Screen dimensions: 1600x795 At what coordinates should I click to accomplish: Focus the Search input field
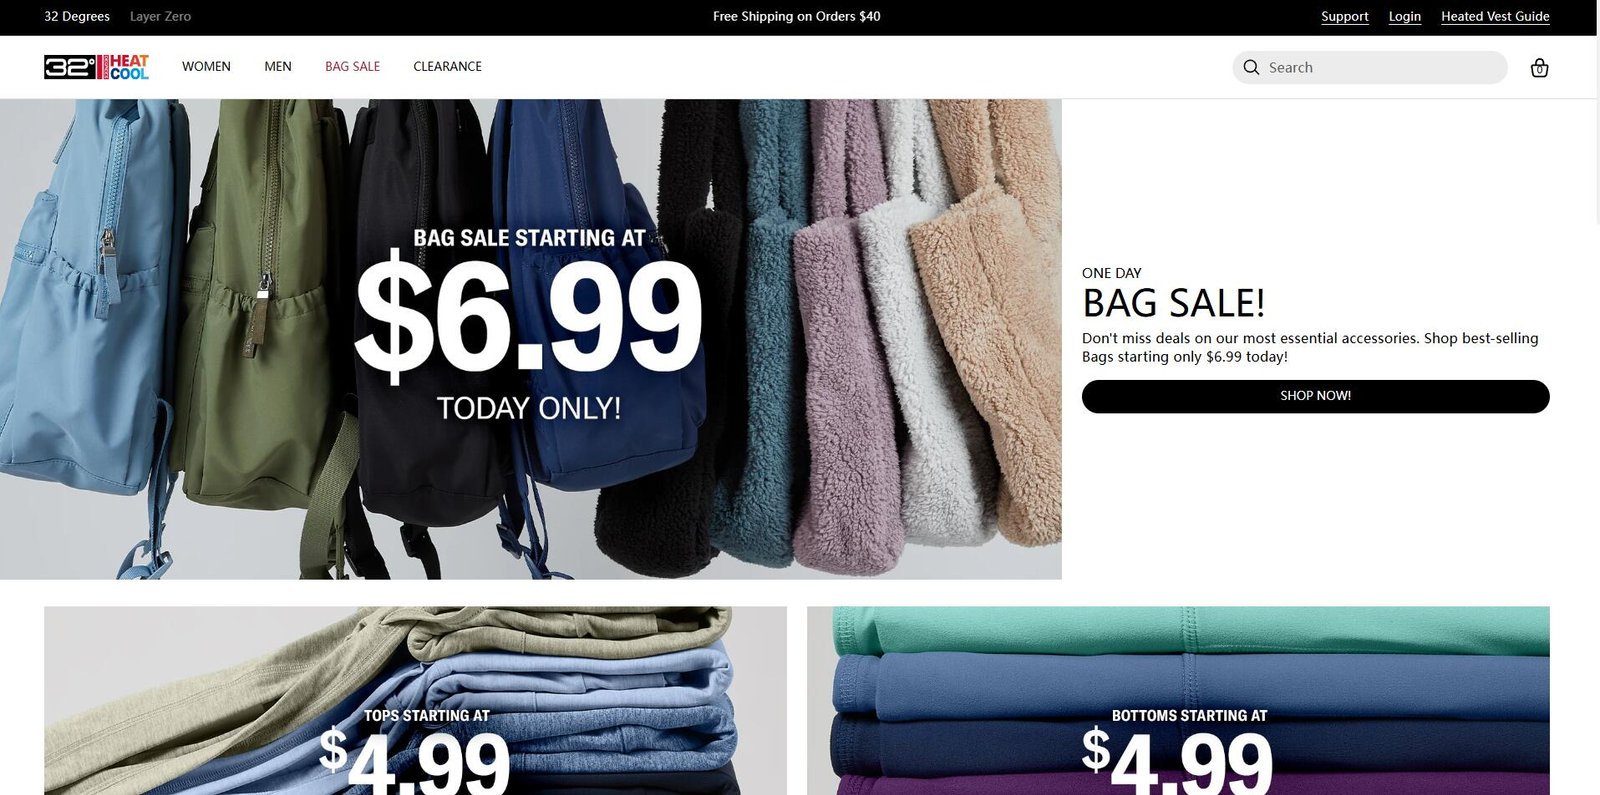[1380, 67]
